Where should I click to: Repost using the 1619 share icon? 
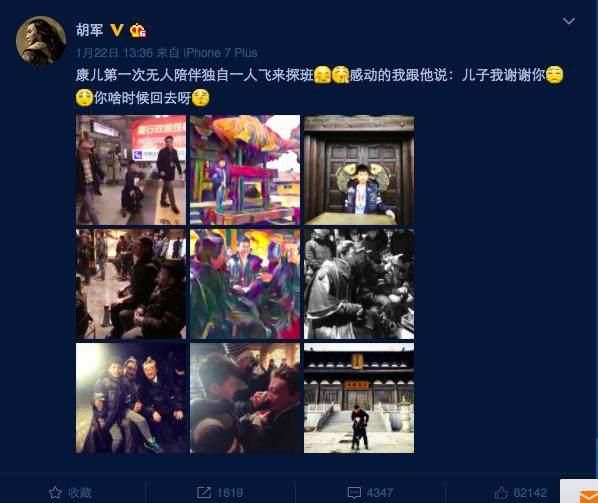coord(220,492)
